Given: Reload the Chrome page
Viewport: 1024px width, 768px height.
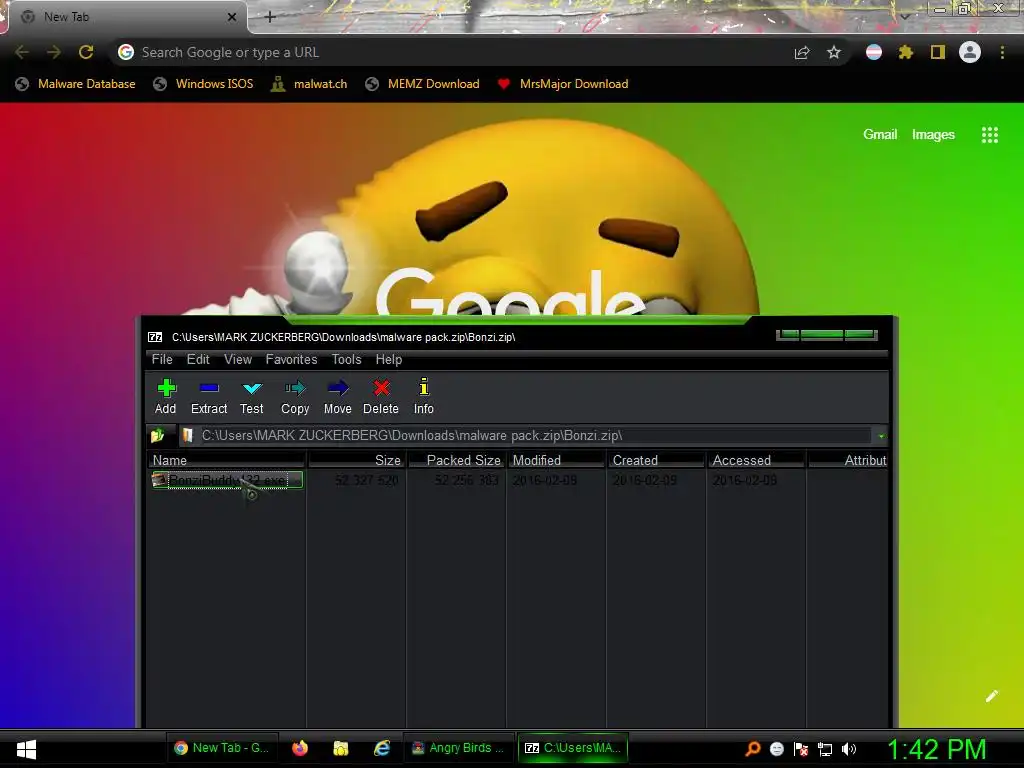Looking at the screenshot, I should pyautogui.click(x=86, y=52).
